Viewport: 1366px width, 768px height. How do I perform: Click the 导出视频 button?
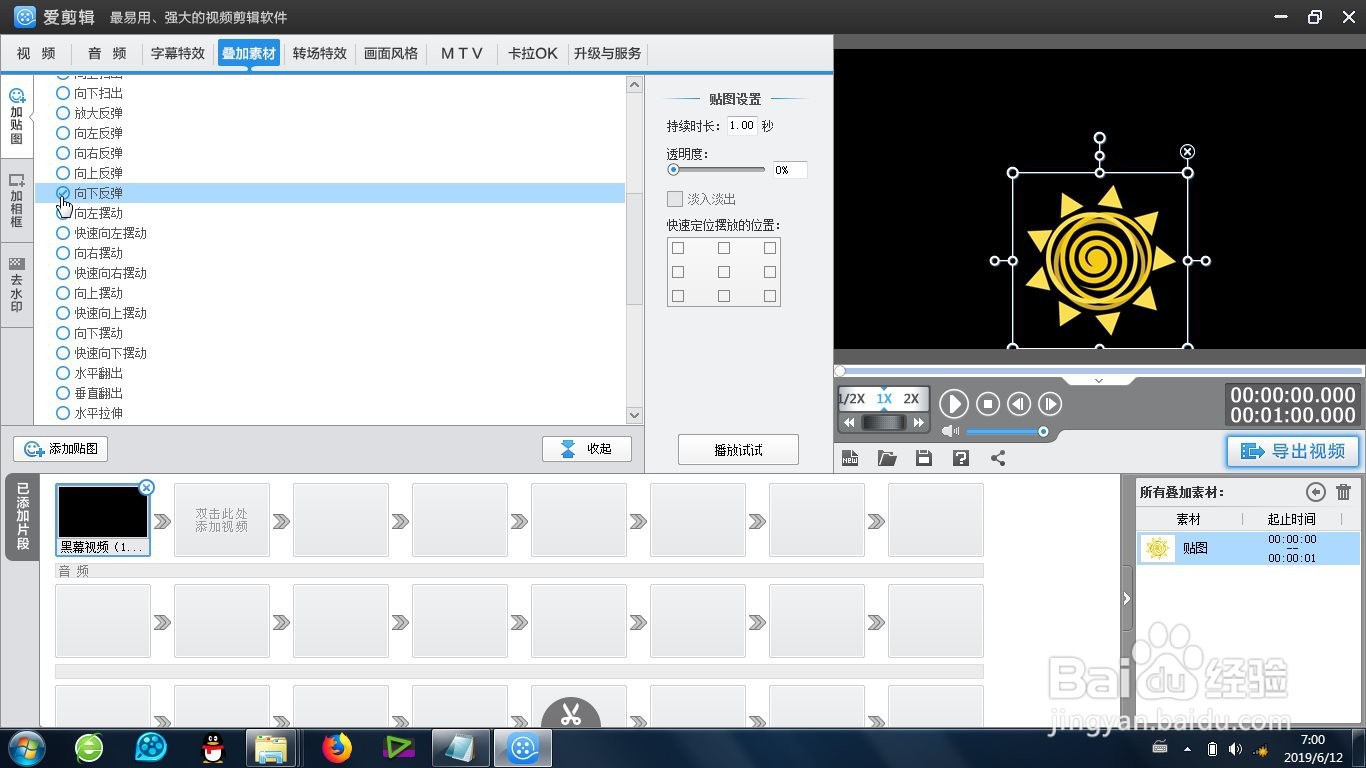(x=1293, y=451)
